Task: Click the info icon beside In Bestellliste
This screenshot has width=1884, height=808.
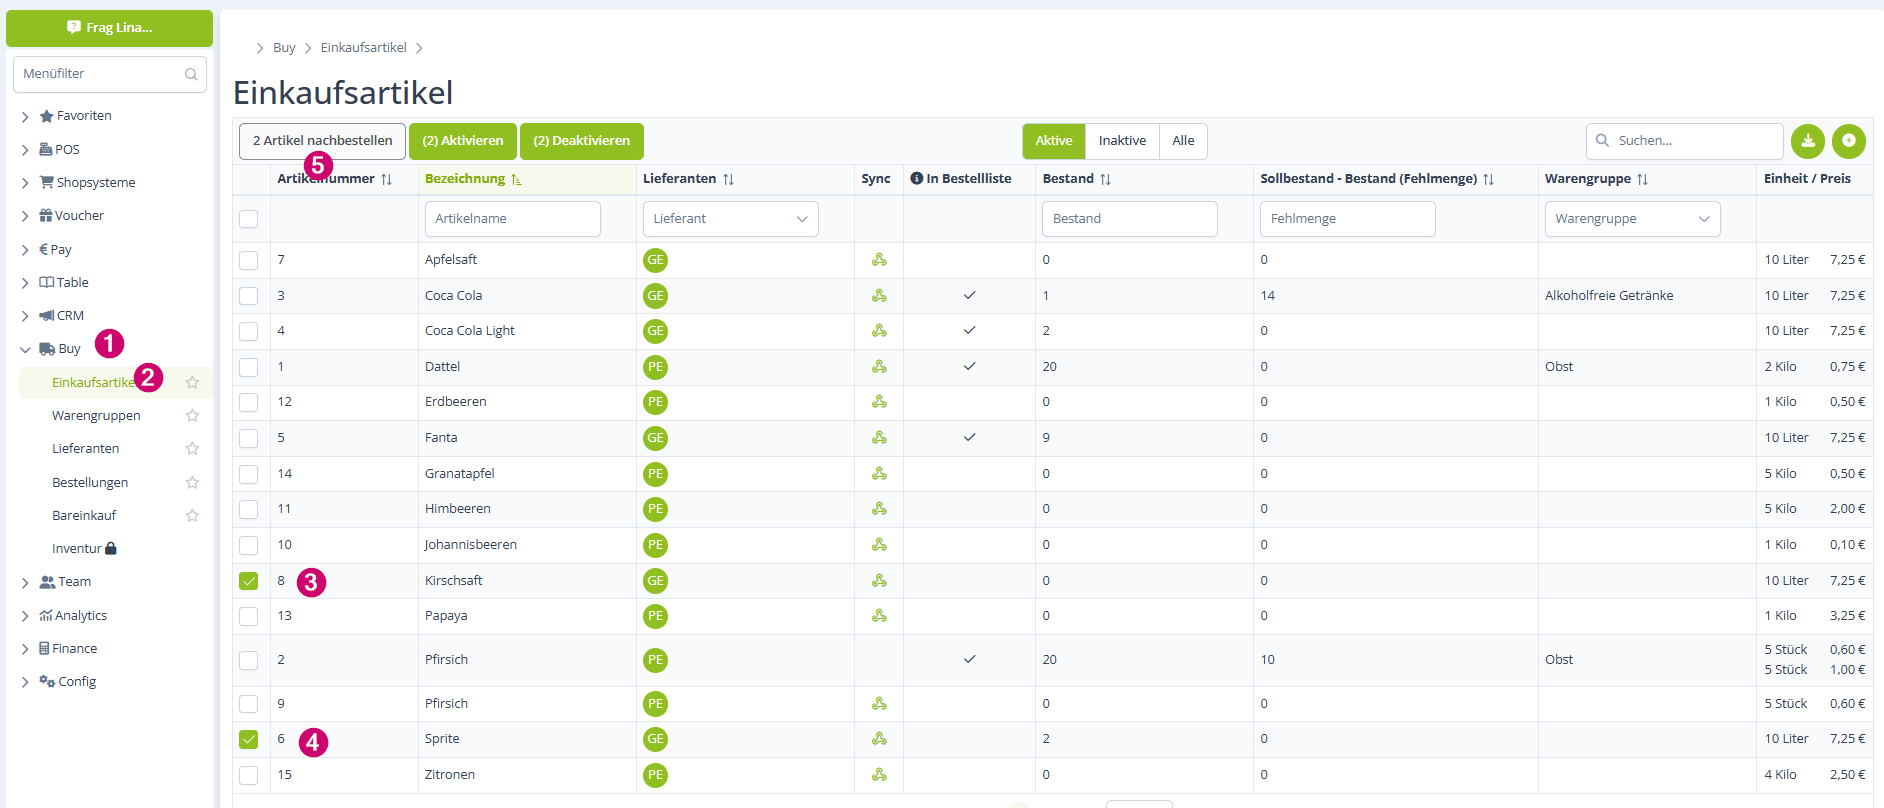Action: click(916, 178)
